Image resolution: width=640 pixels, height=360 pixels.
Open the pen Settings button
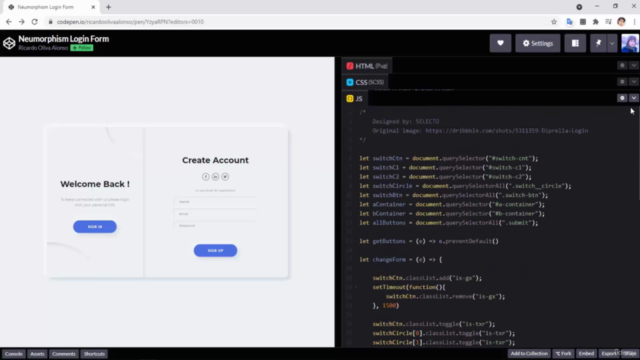(538, 43)
